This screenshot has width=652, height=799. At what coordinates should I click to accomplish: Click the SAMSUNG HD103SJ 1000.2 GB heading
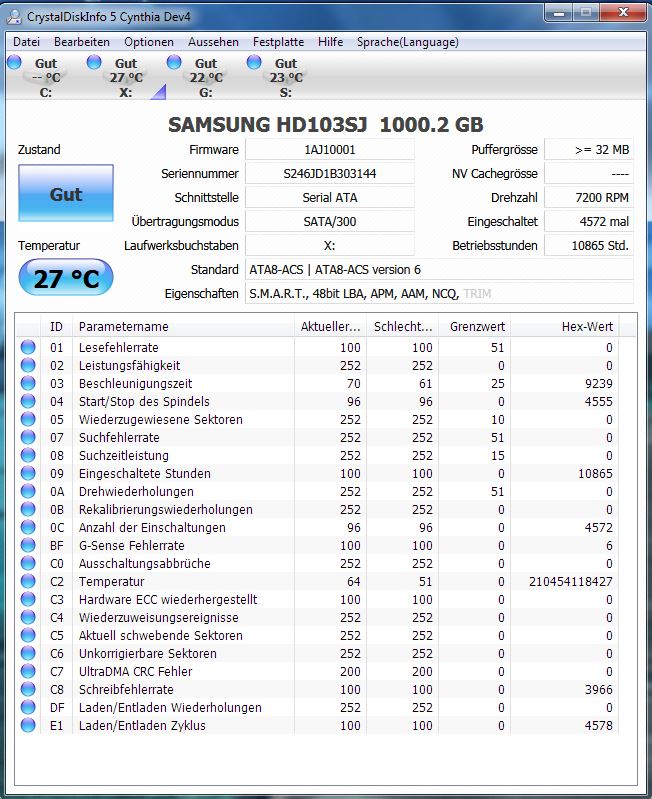(x=325, y=124)
